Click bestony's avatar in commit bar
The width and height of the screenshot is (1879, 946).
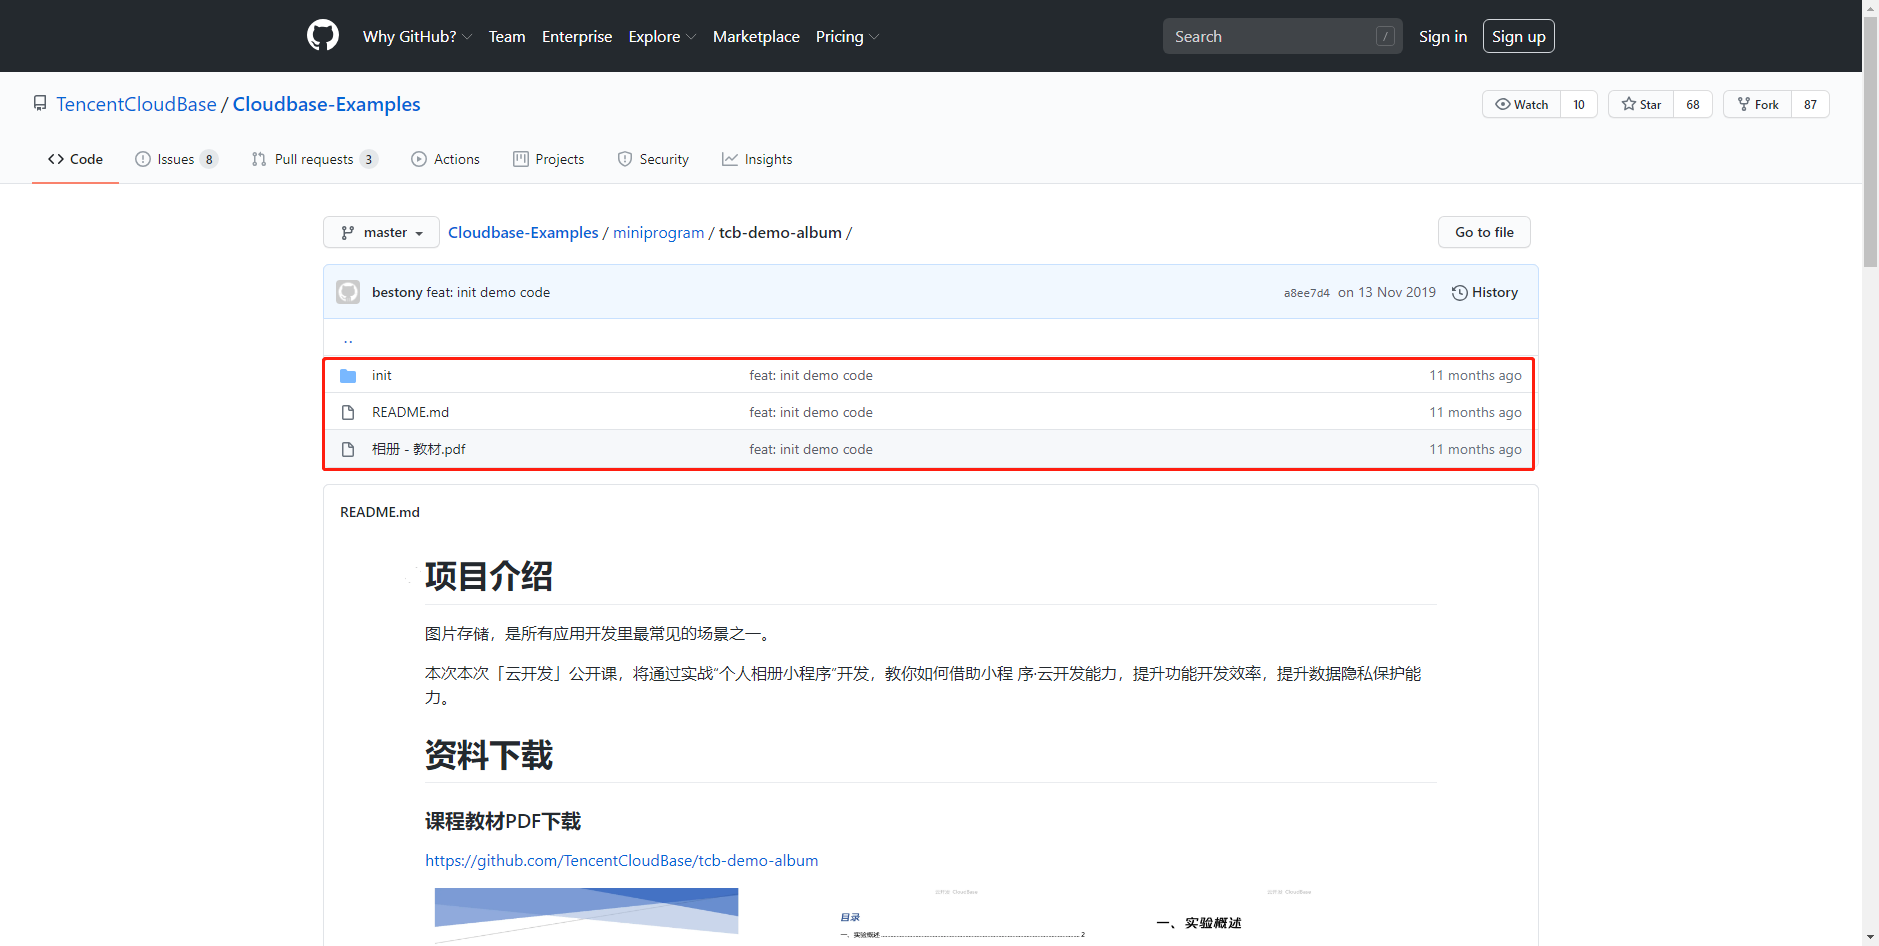click(x=348, y=292)
